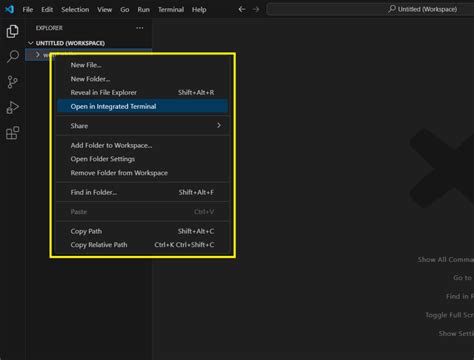Select Add Folder to Workspace...
Viewport: 474px width, 360px height.
click(142, 145)
